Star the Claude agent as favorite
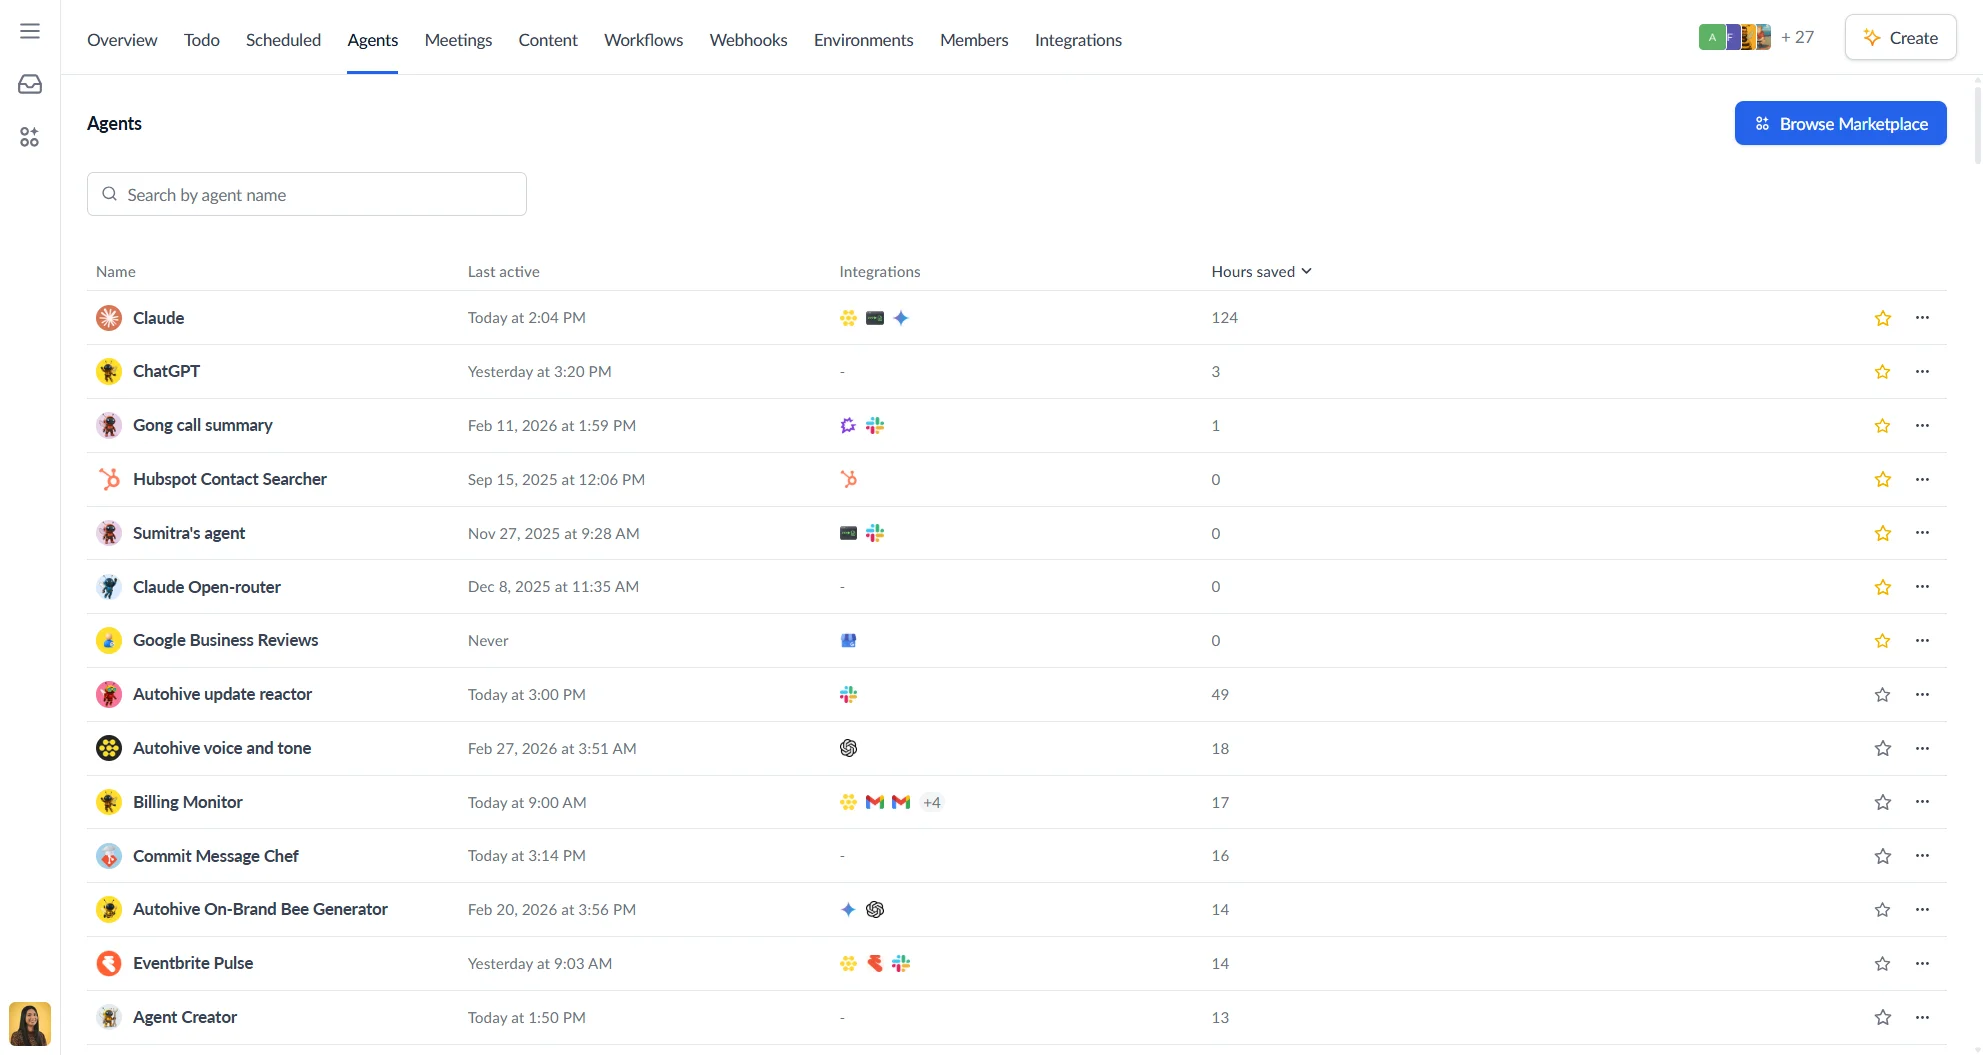This screenshot has width=1983, height=1055. [x=1883, y=318]
